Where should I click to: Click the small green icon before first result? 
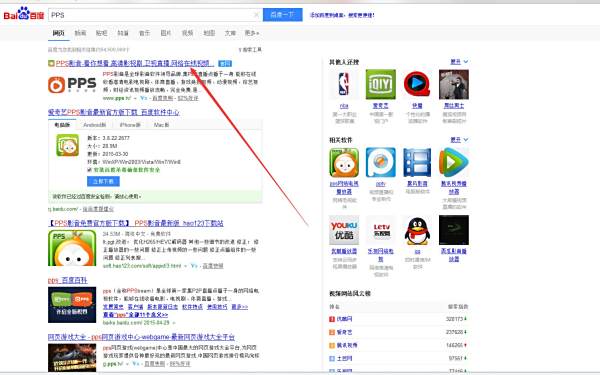[51, 63]
